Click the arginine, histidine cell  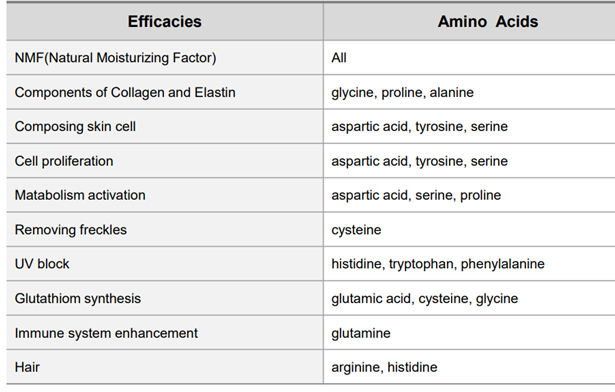(x=469, y=367)
